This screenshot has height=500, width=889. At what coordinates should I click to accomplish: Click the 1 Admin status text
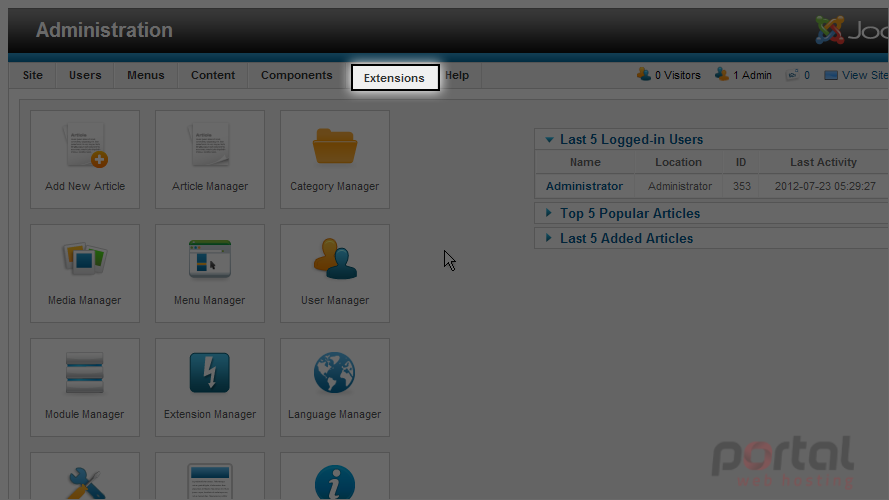click(752, 75)
